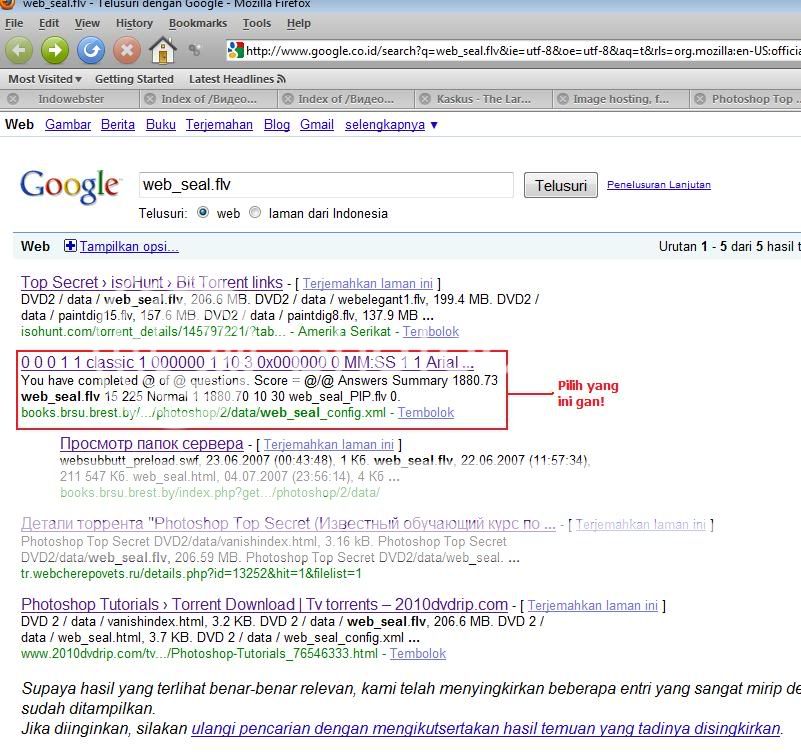Image resolution: width=801 pixels, height=753 pixels.
Task: Translate the isoHunt result page
Action: click(x=367, y=284)
